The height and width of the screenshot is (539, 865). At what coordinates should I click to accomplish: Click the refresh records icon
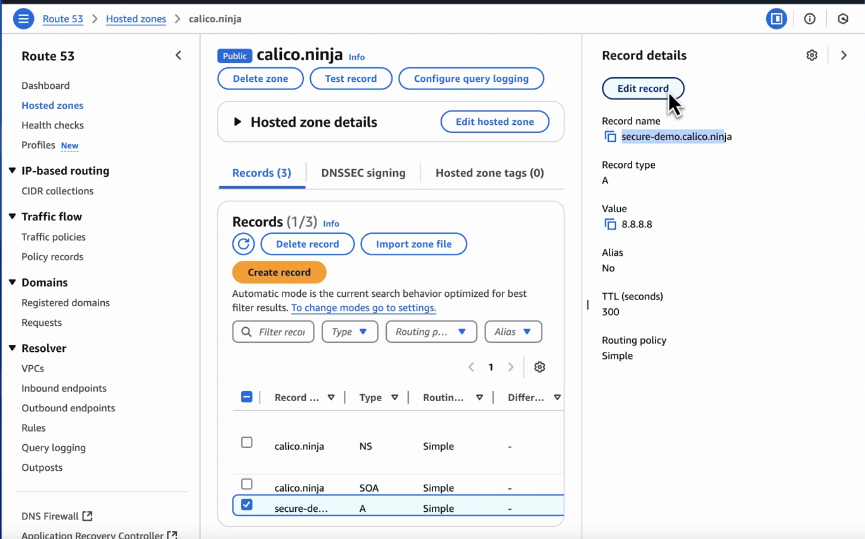coord(243,244)
